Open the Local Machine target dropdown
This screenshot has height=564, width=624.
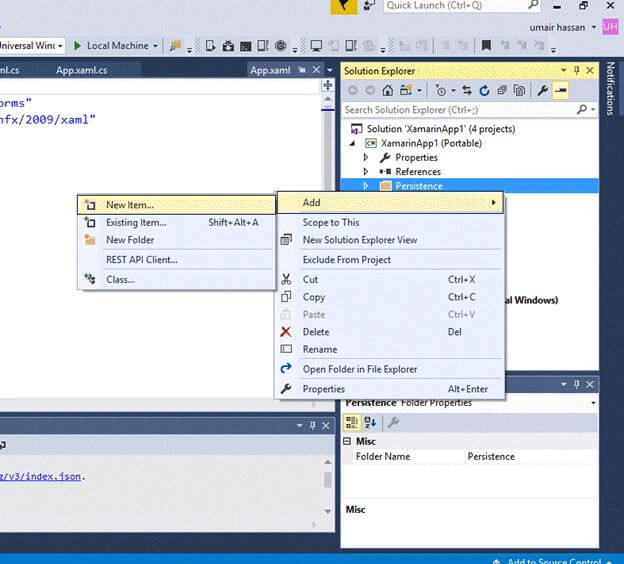click(157, 46)
